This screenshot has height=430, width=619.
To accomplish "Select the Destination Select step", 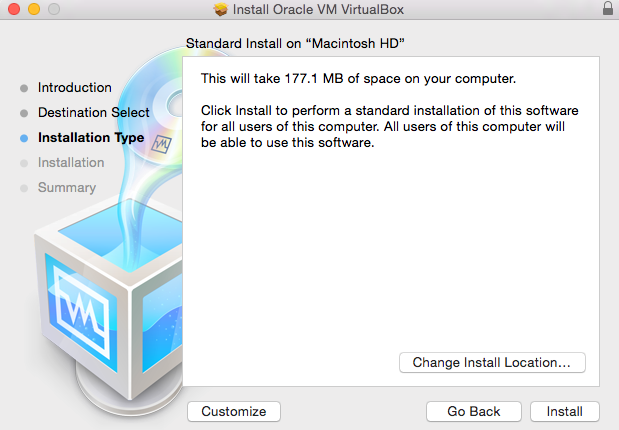I will [93, 113].
